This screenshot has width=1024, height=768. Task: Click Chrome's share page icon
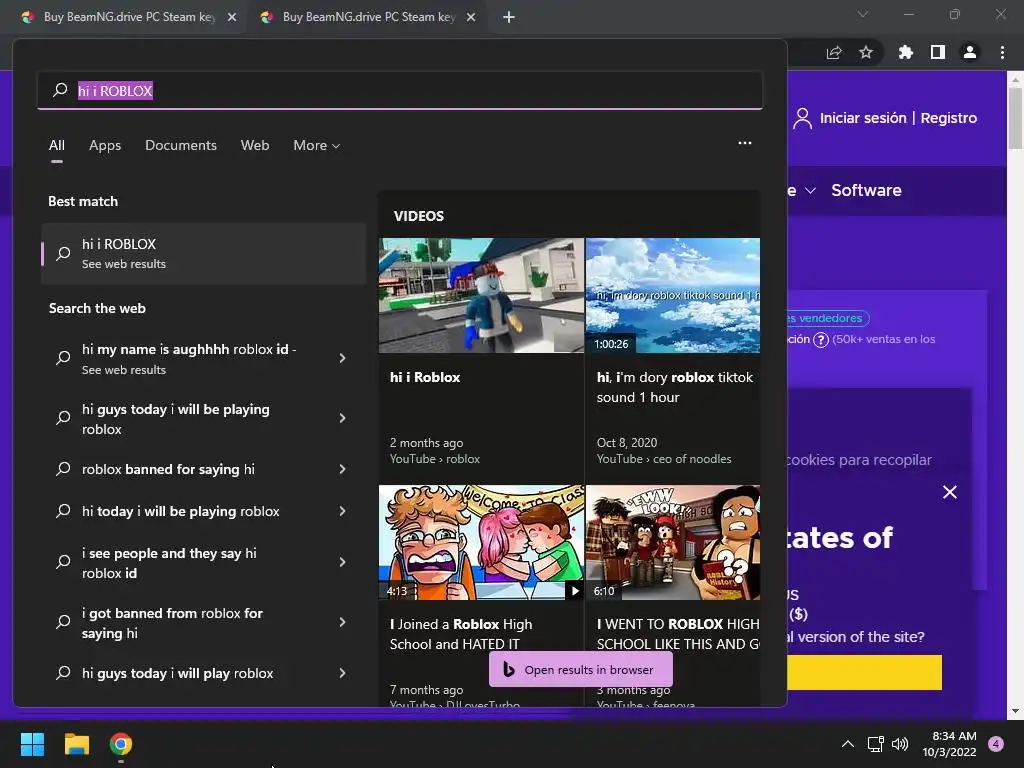pos(834,53)
